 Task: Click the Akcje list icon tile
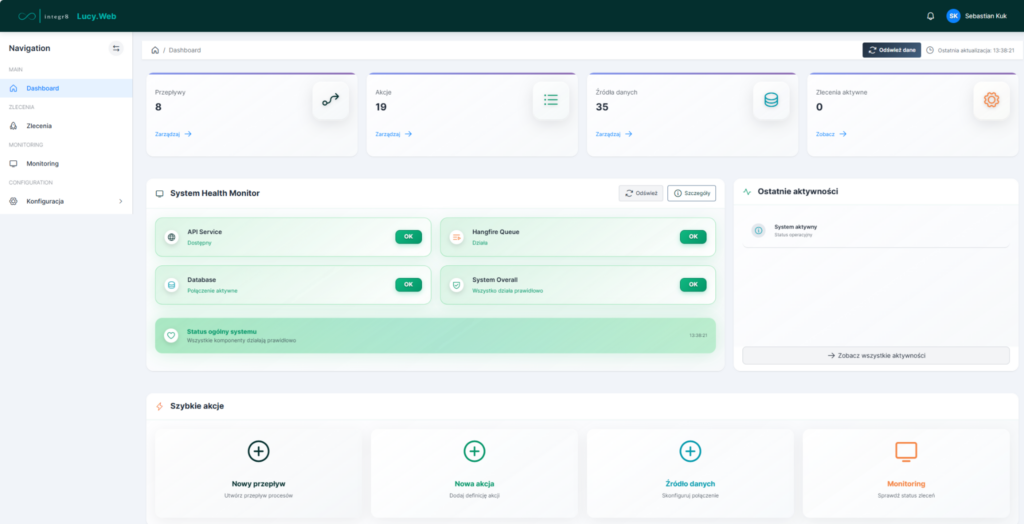coord(551,100)
